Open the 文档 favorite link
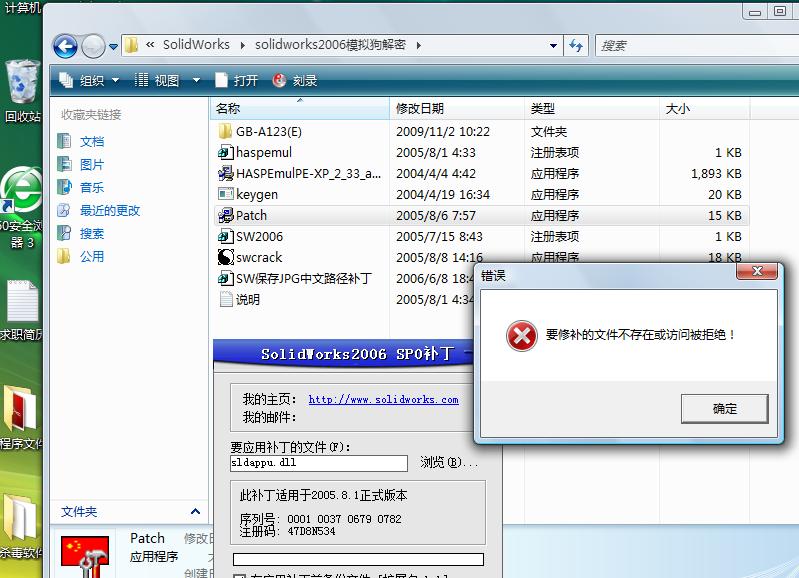 coord(92,141)
